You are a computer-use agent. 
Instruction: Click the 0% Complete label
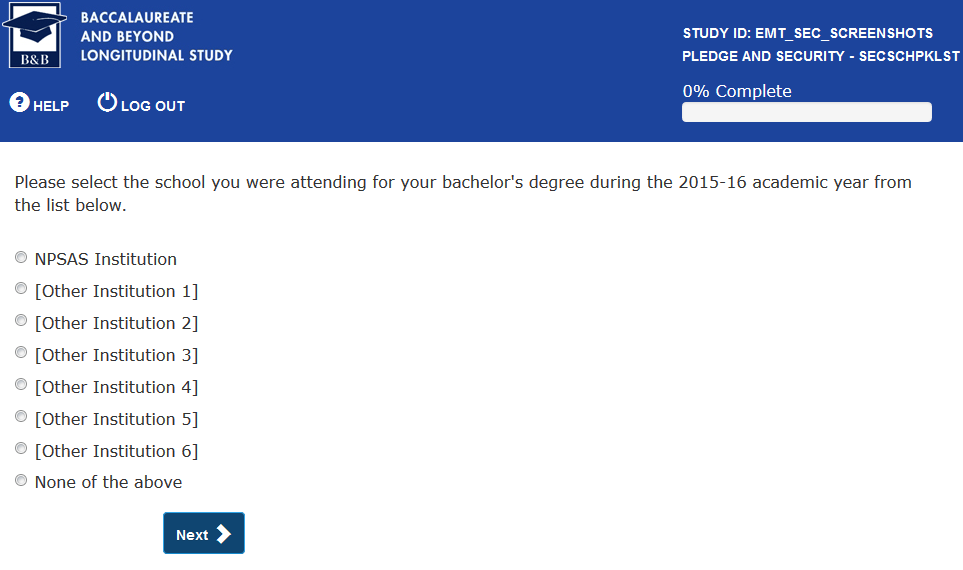point(737,91)
